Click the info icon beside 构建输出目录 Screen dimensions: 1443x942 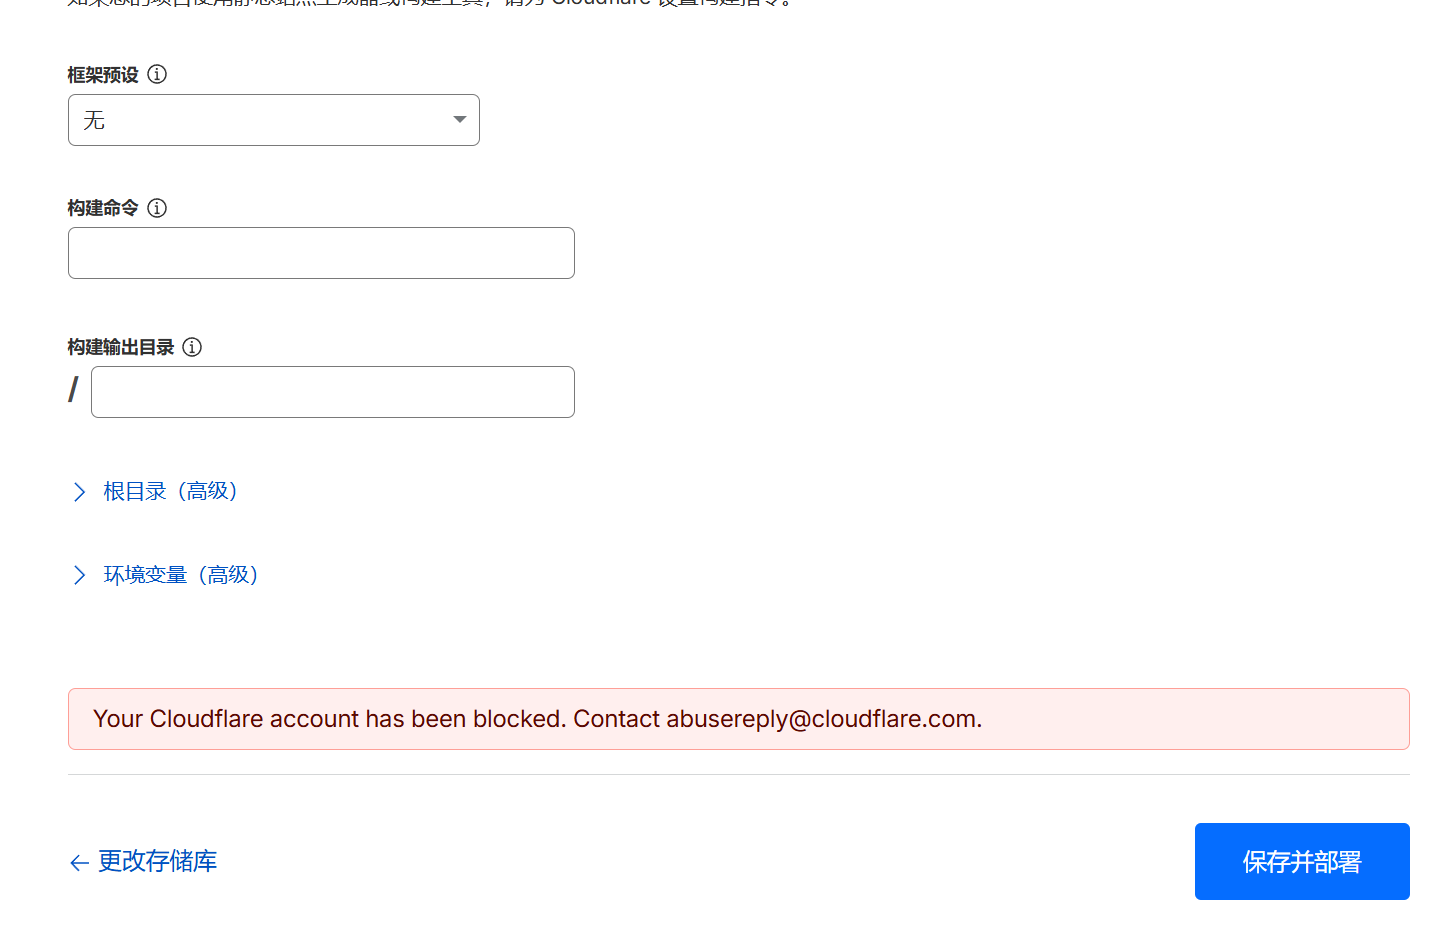pyautogui.click(x=192, y=347)
